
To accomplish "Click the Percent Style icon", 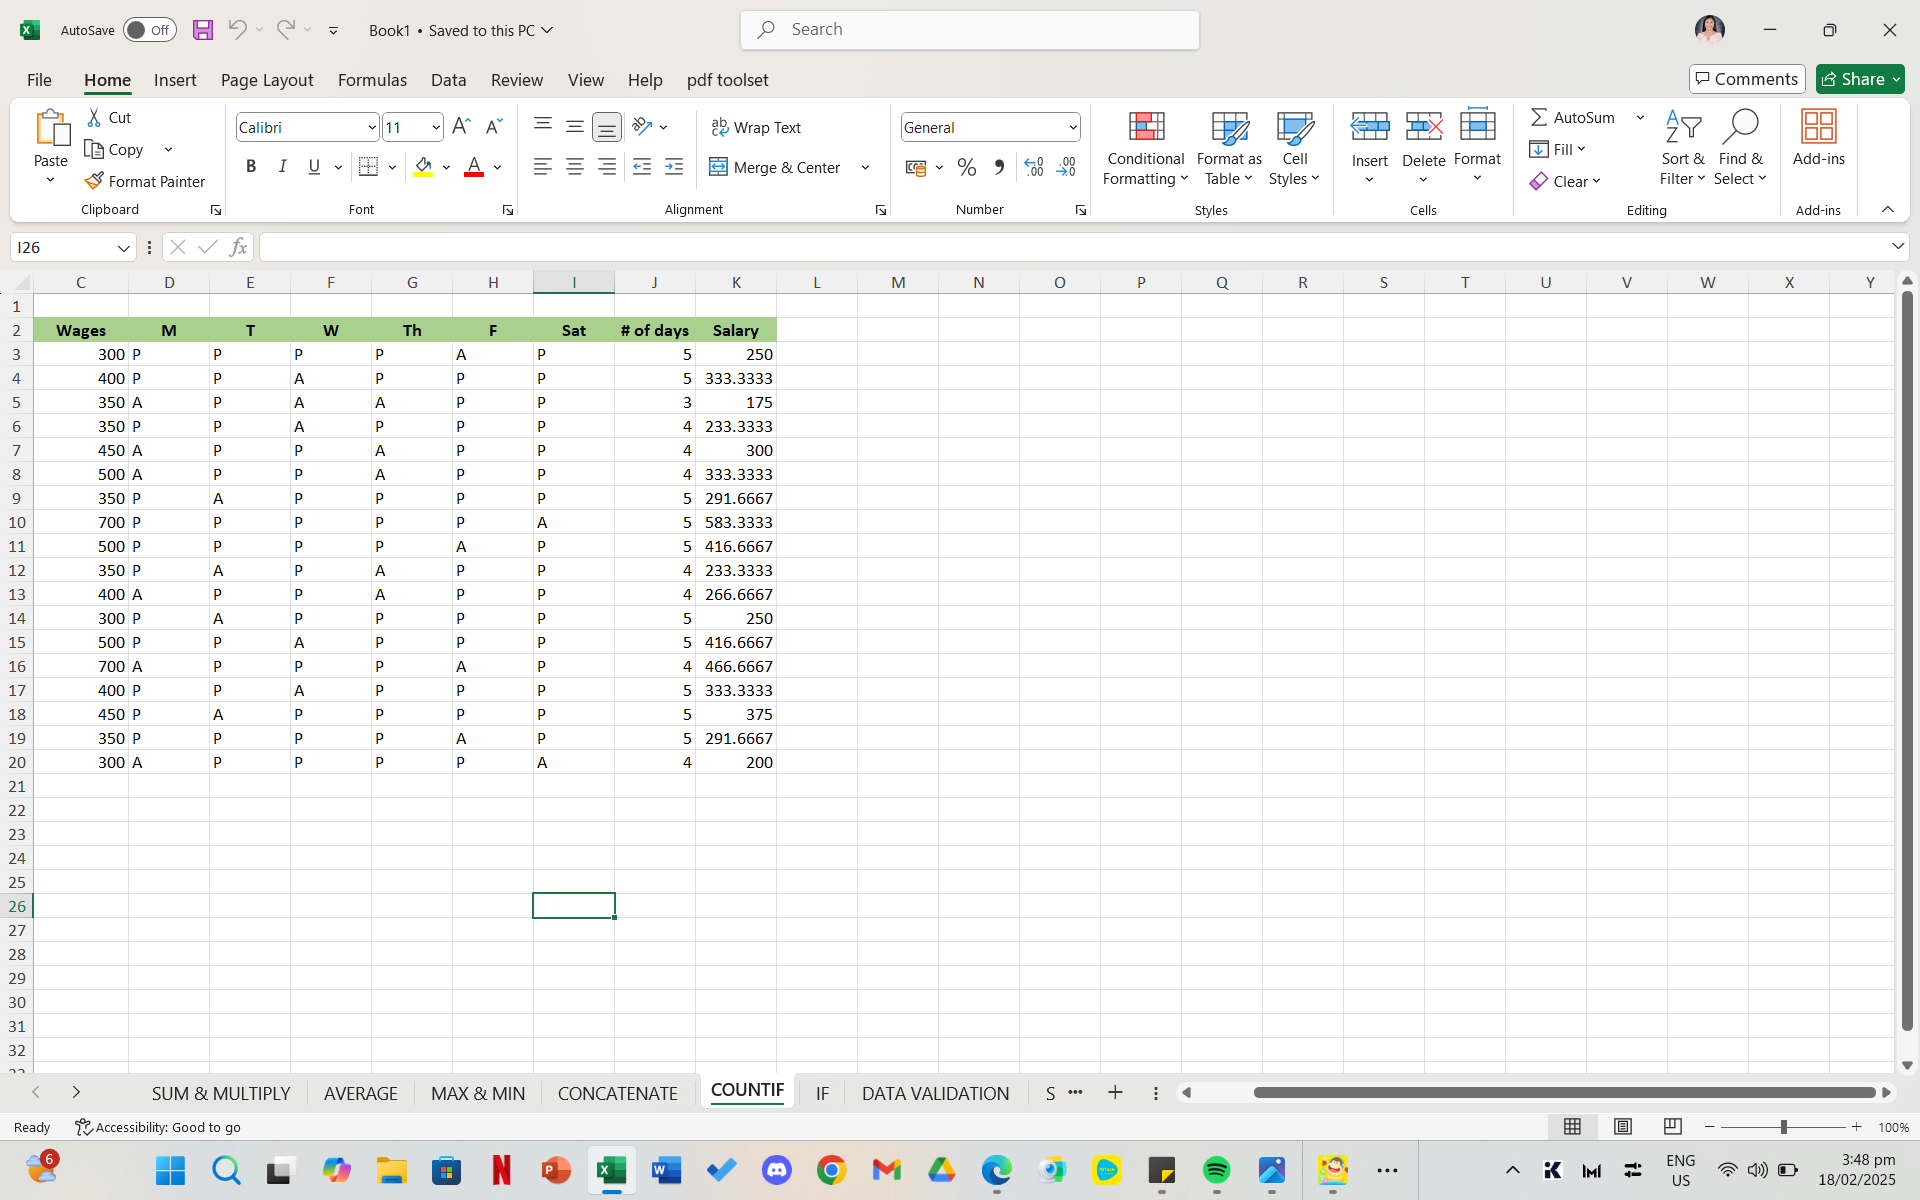I will coord(966,167).
